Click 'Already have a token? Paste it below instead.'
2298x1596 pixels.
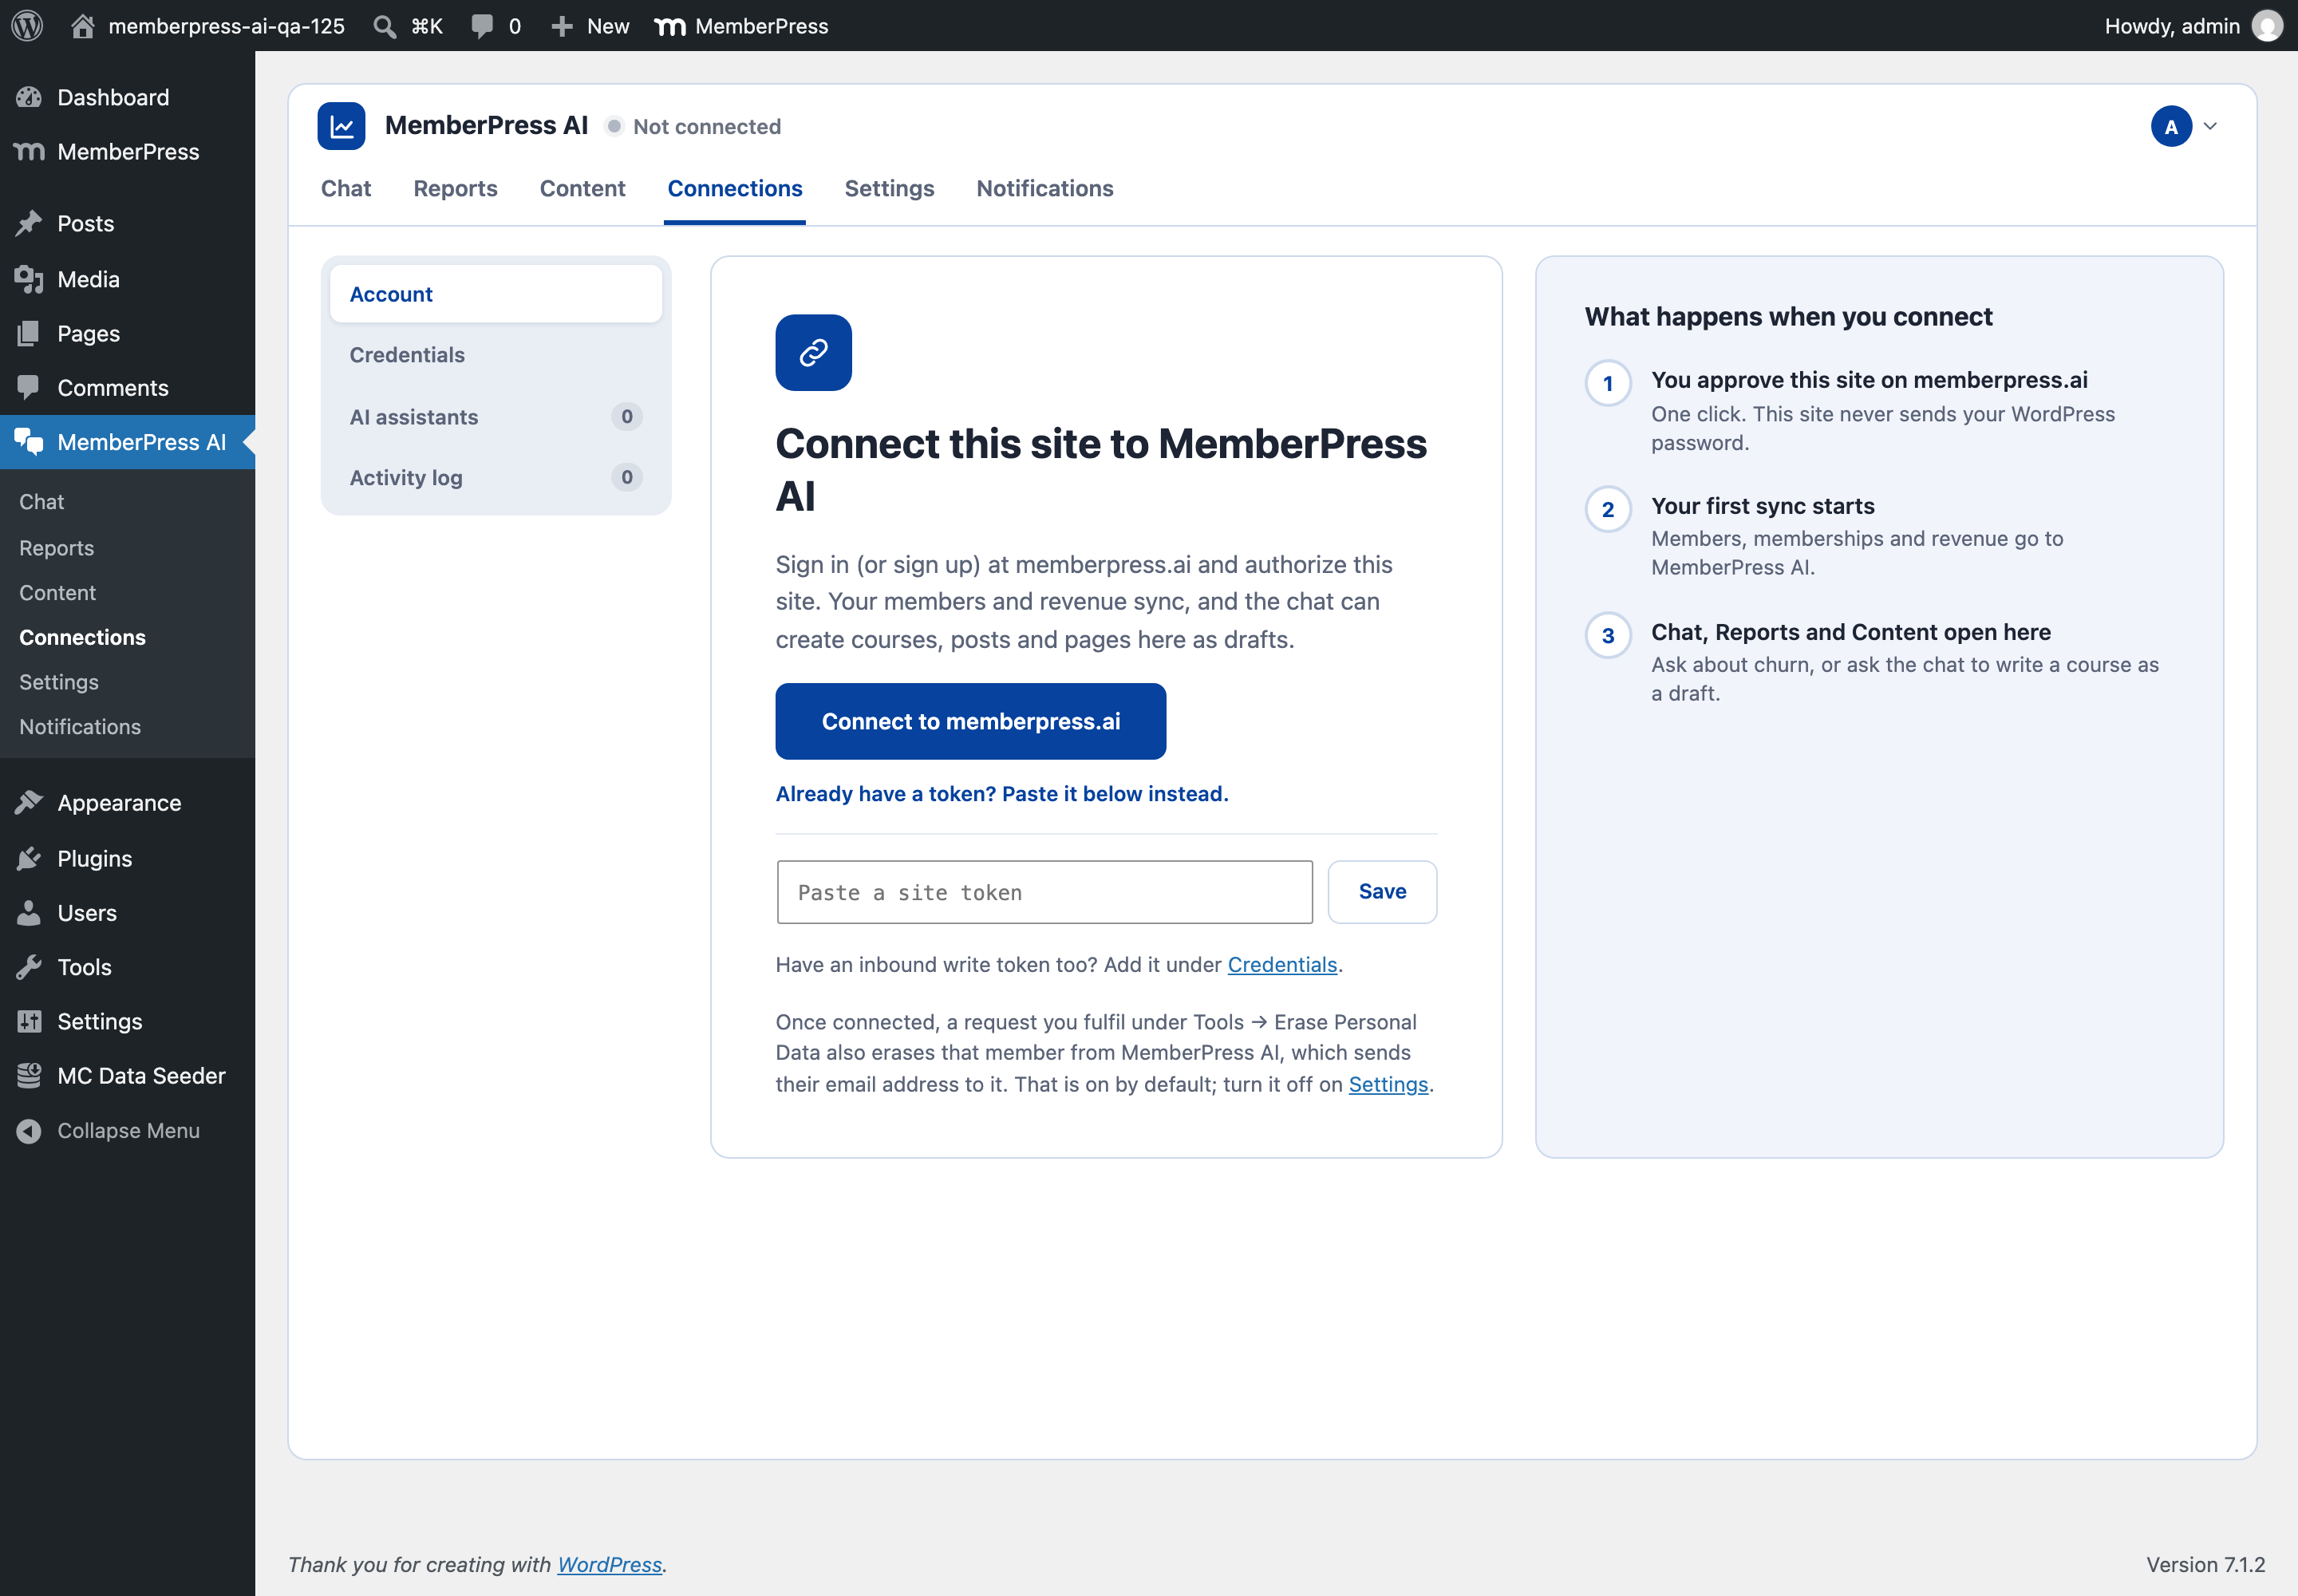(x=1002, y=793)
